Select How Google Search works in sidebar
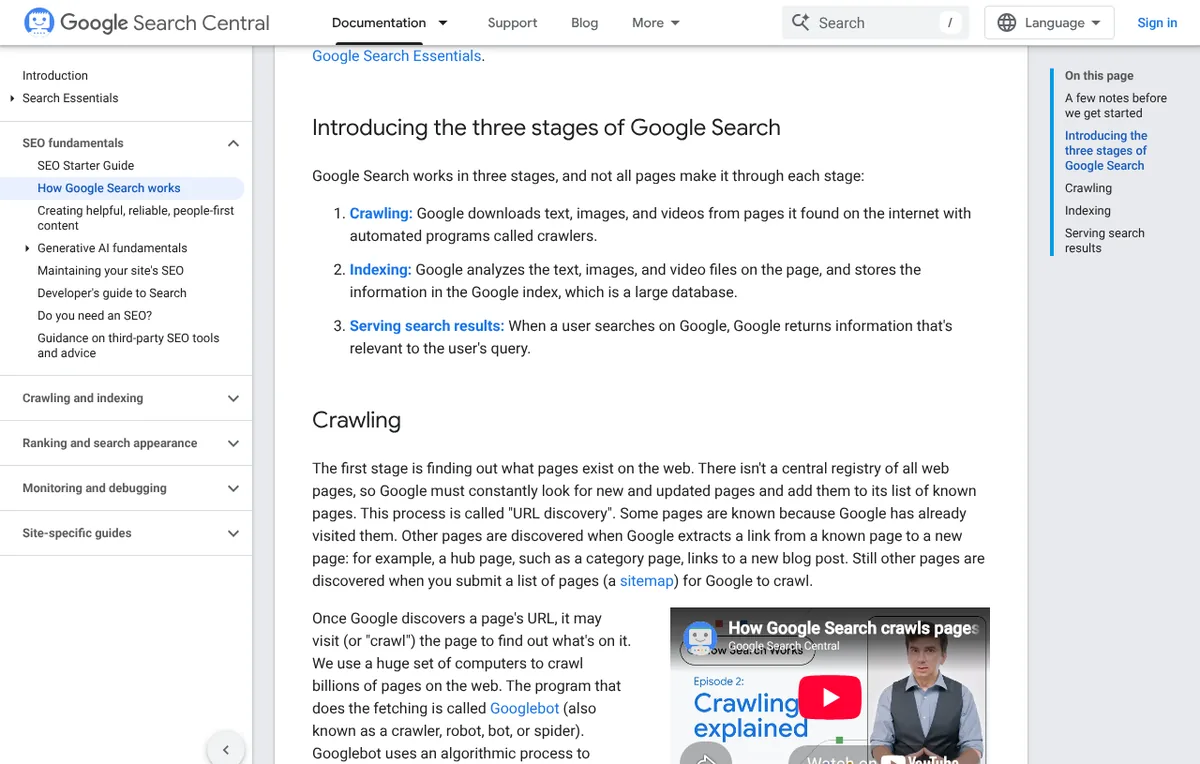1200x764 pixels. pyautogui.click(x=109, y=188)
